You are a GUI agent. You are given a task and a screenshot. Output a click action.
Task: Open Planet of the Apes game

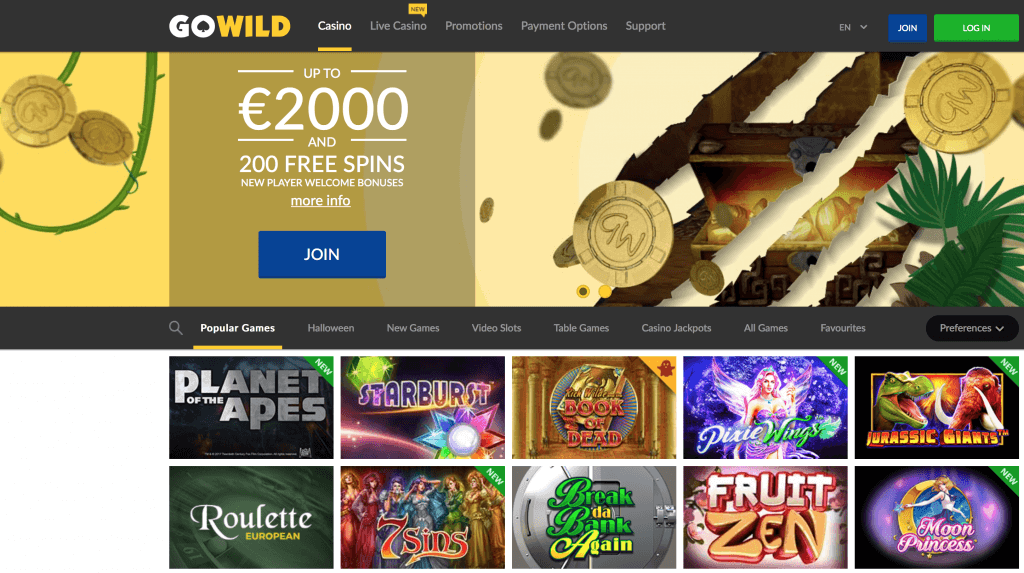pos(251,407)
